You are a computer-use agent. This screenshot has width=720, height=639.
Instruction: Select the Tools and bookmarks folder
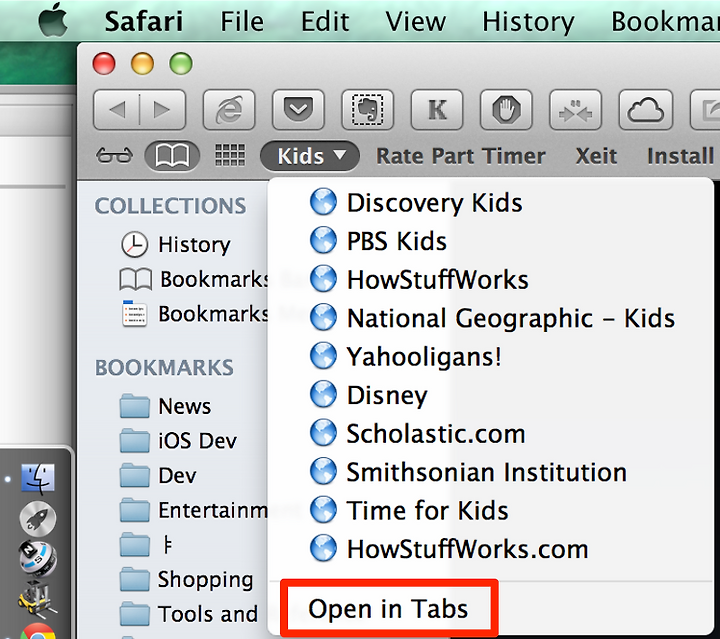189,614
